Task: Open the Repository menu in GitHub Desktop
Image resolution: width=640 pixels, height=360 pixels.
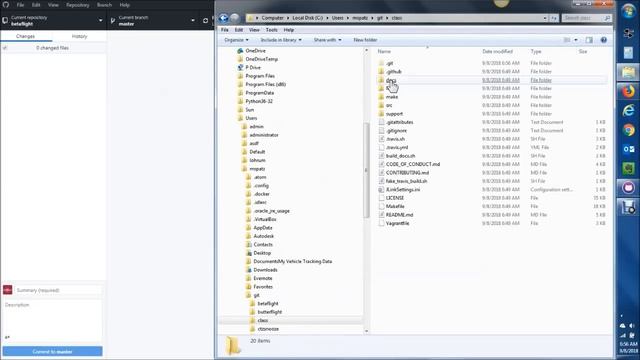Action: tap(78, 5)
